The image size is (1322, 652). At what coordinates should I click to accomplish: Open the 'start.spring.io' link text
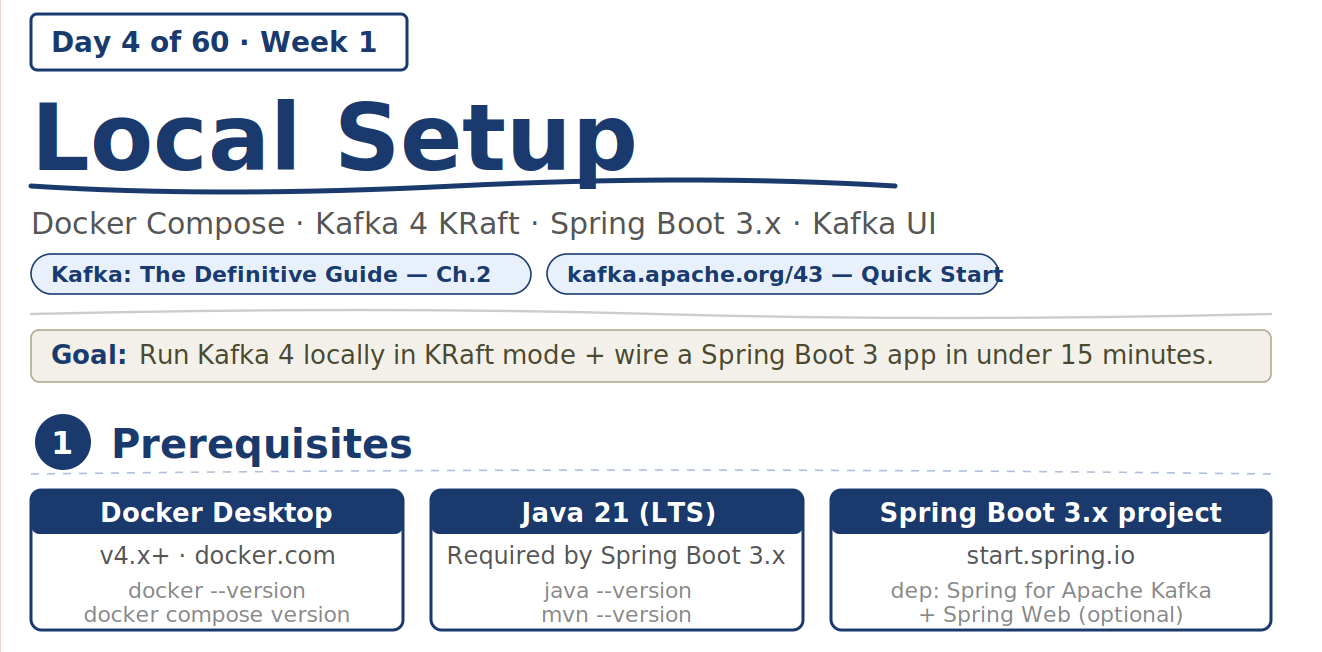(x=1051, y=556)
